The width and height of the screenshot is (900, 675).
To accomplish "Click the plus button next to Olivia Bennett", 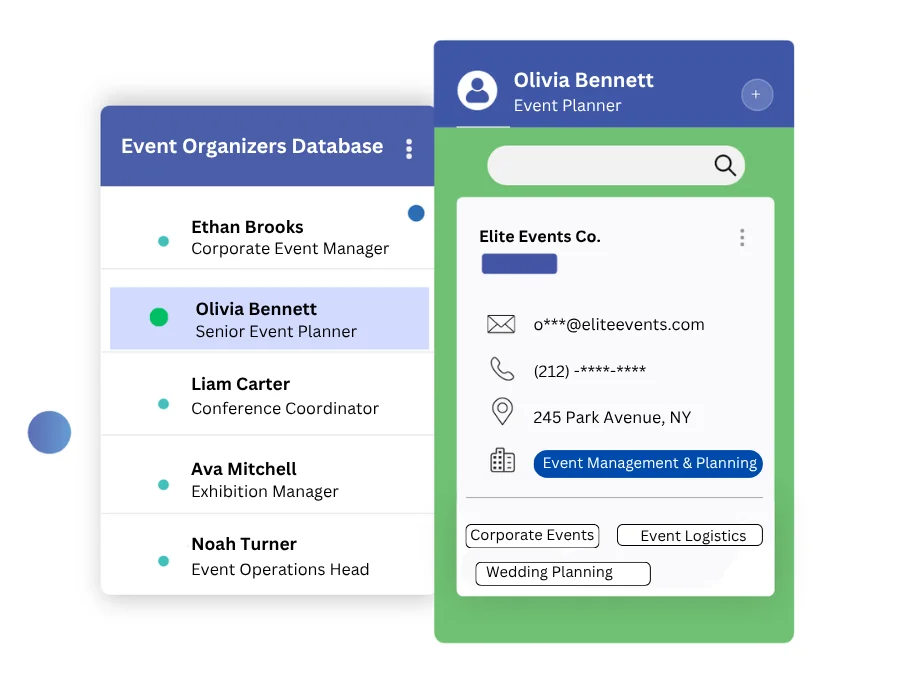I will pyautogui.click(x=757, y=95).
